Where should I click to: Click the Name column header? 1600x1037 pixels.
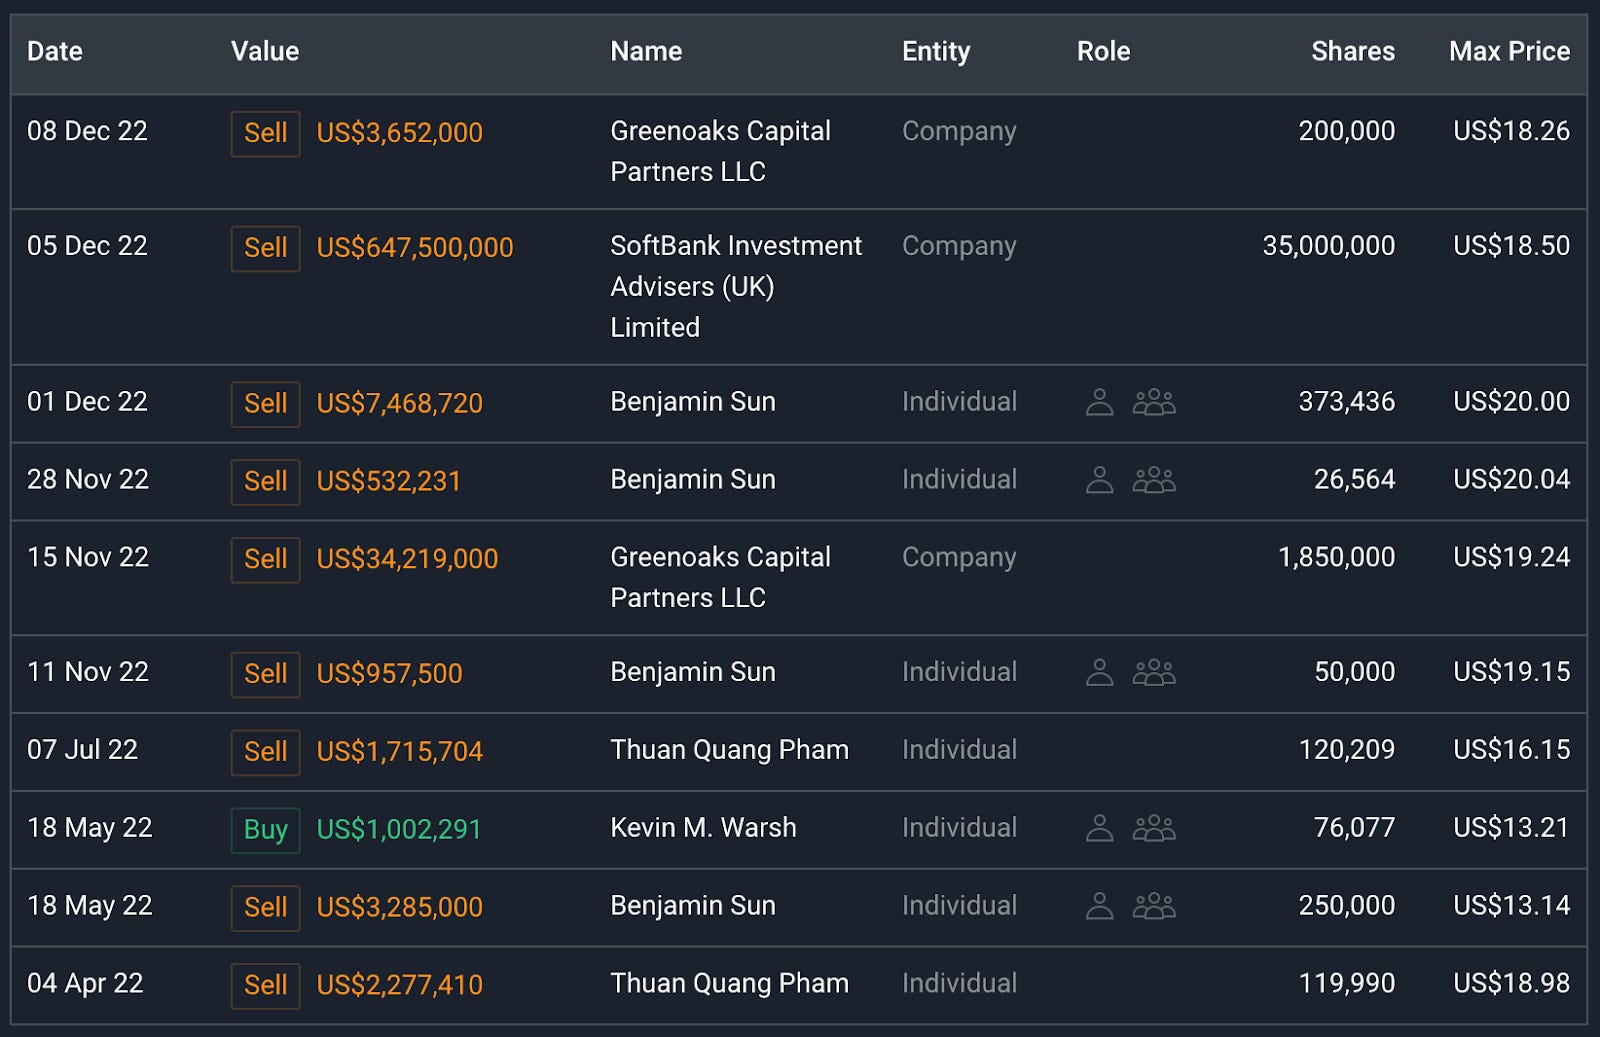[646, 52]
